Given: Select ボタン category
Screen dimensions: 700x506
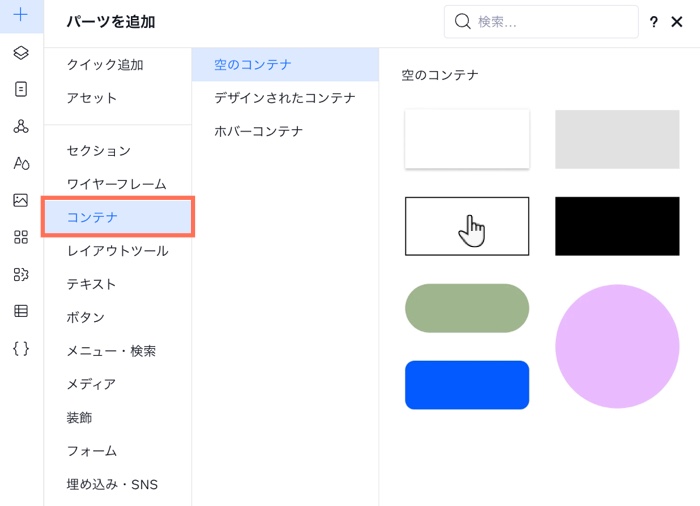Looking at the screenshot, I should (85, 318).
